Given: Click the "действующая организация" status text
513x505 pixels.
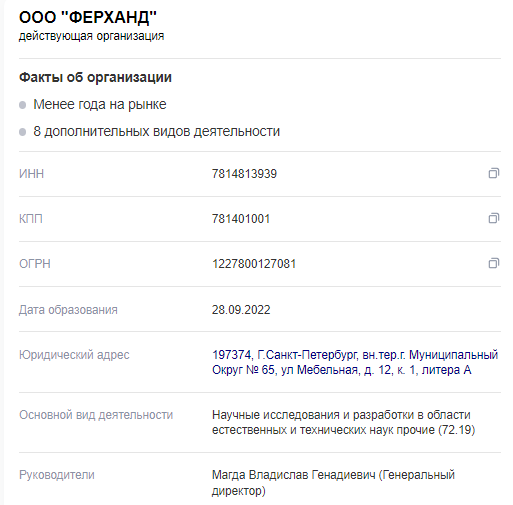Looking at the screenshot, I should (91, 36).
